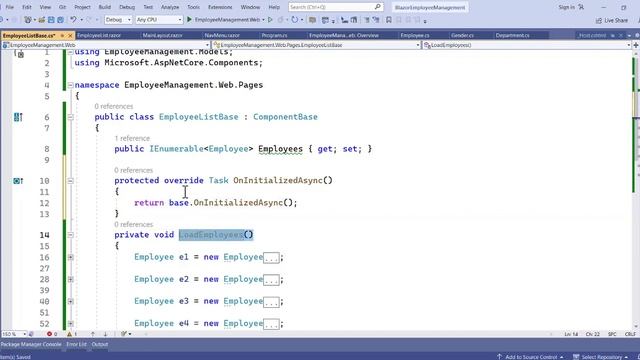Collapse the namespace block on line 4
This screenshot has height=360, width=640.
click(70, 85)
